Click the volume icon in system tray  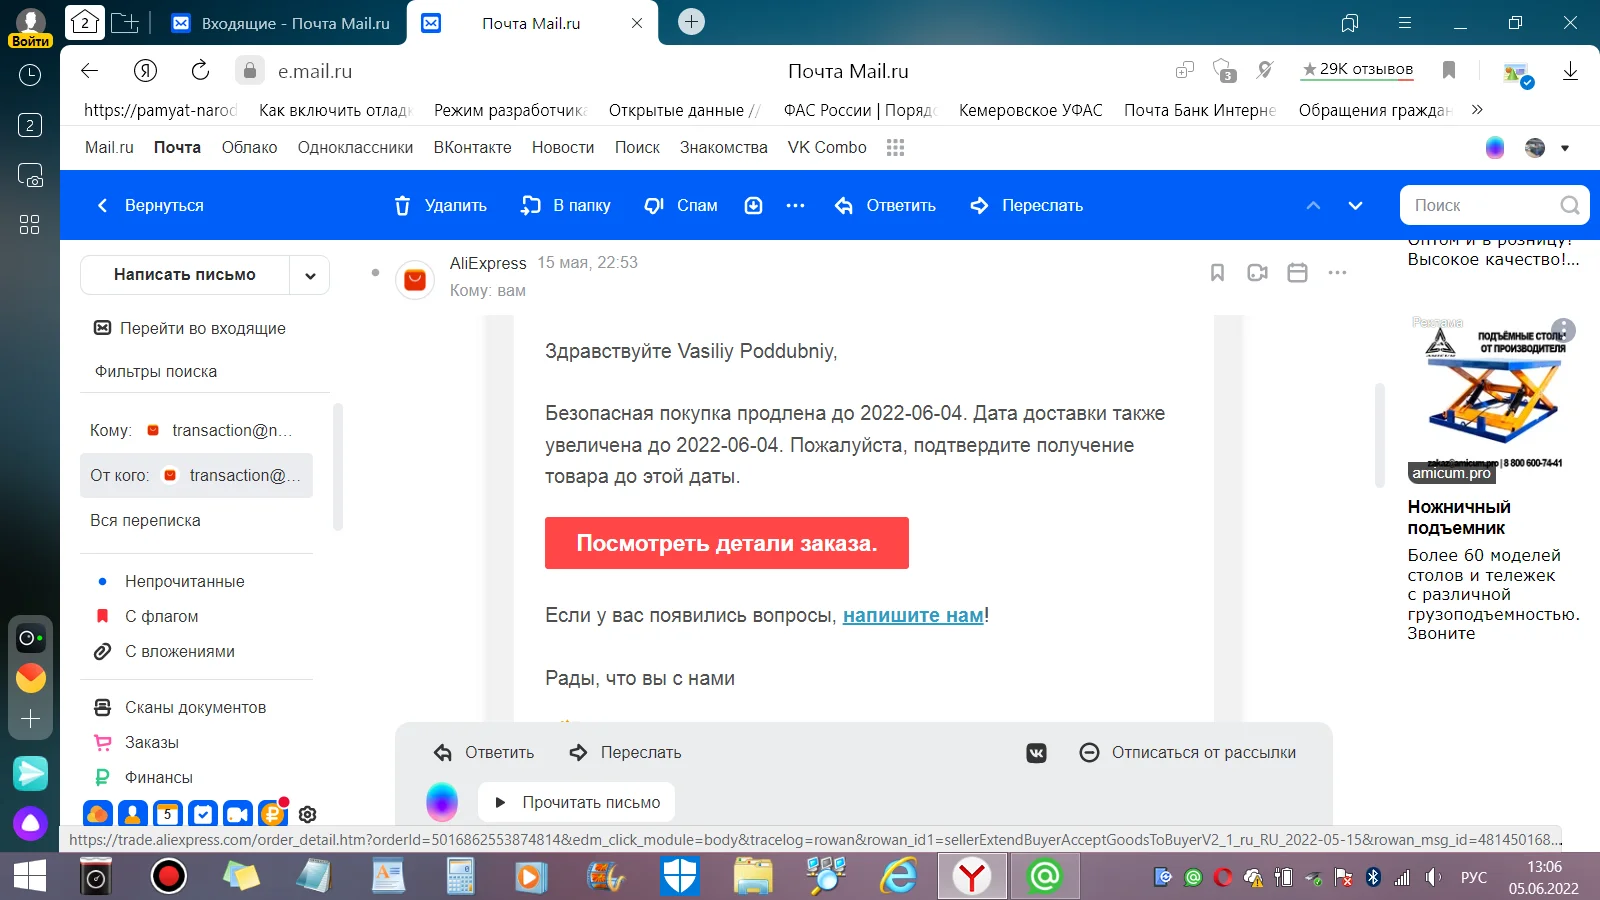[x=1433, y=877]
